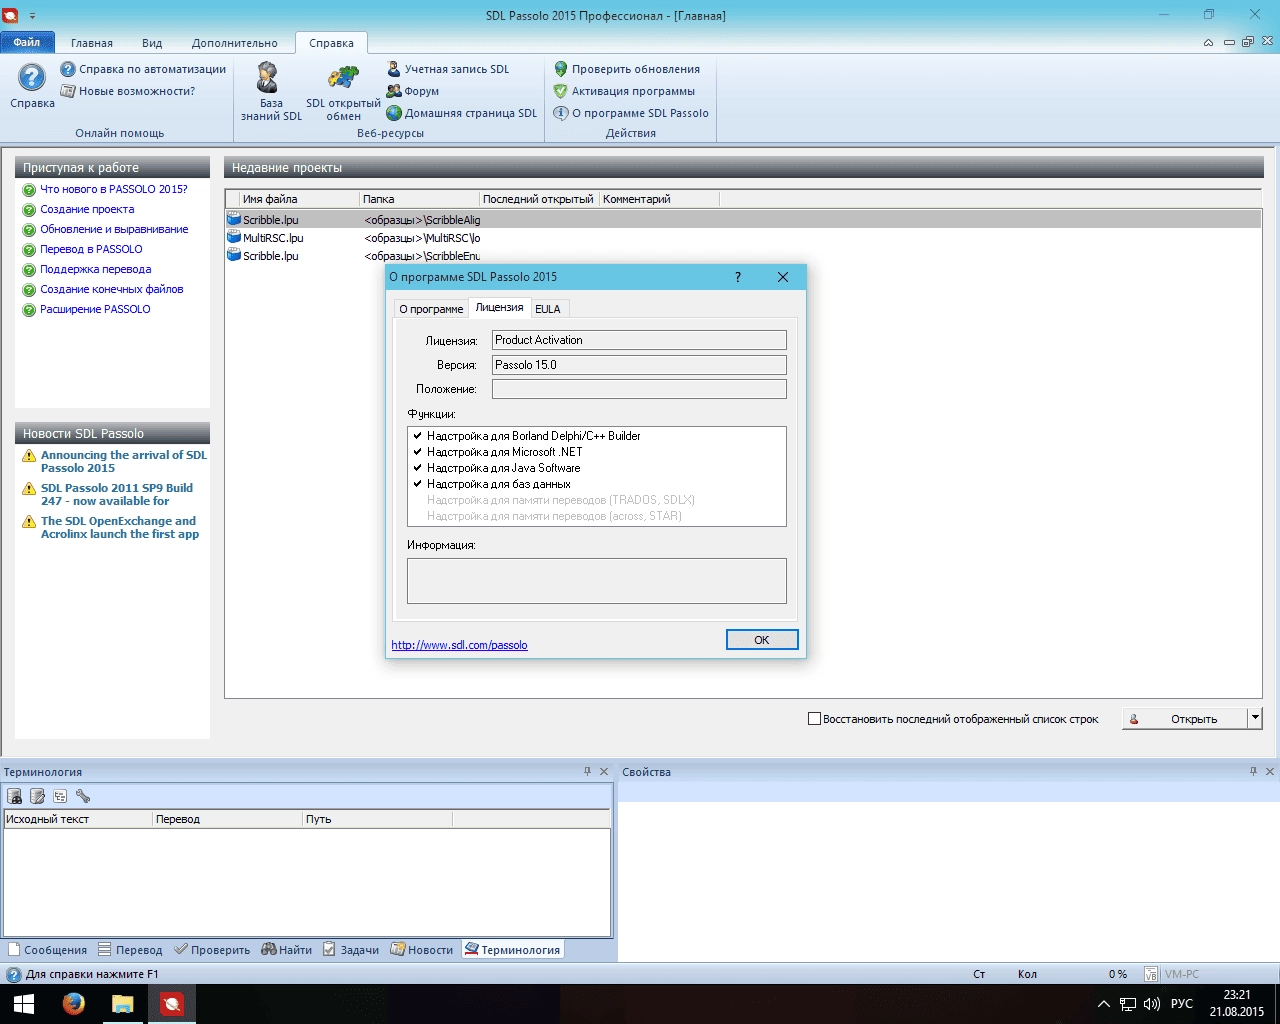Switch to Задачи bottom tab

(351, 950)
